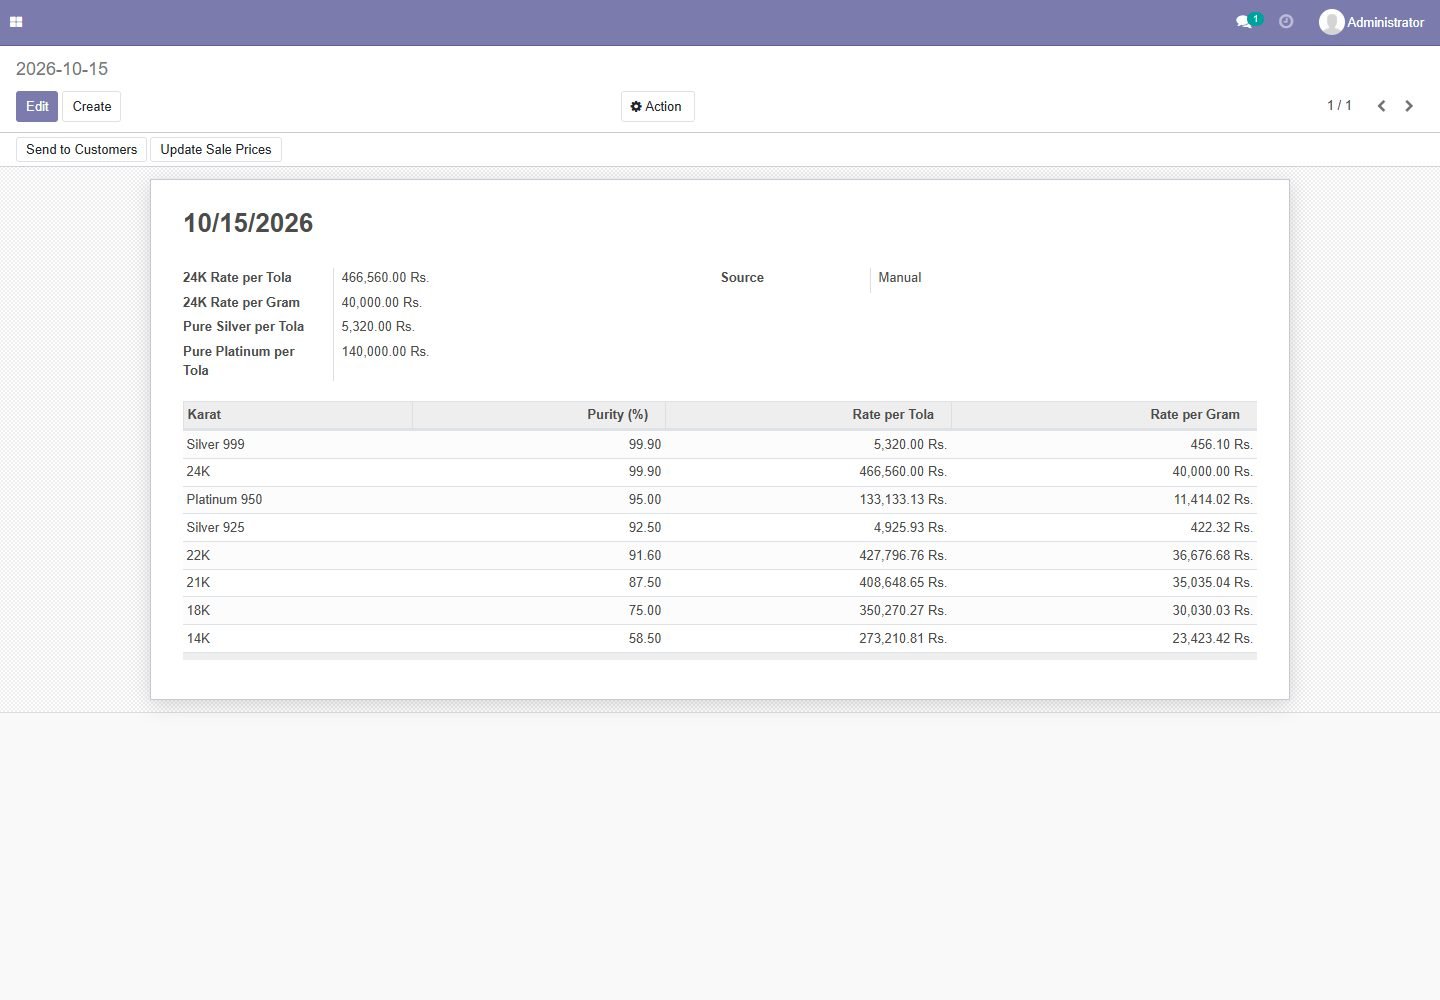
Task: Click the Pure Platinum per Tola label
Action: [239, 361]
